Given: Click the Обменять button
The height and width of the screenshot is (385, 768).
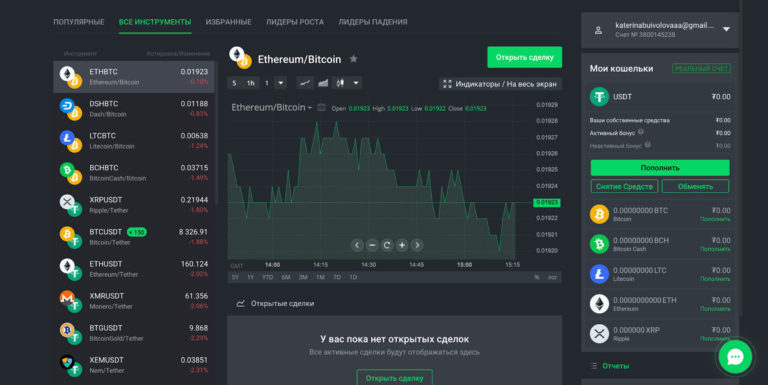Looking at the screenshot, I should 695,187.
